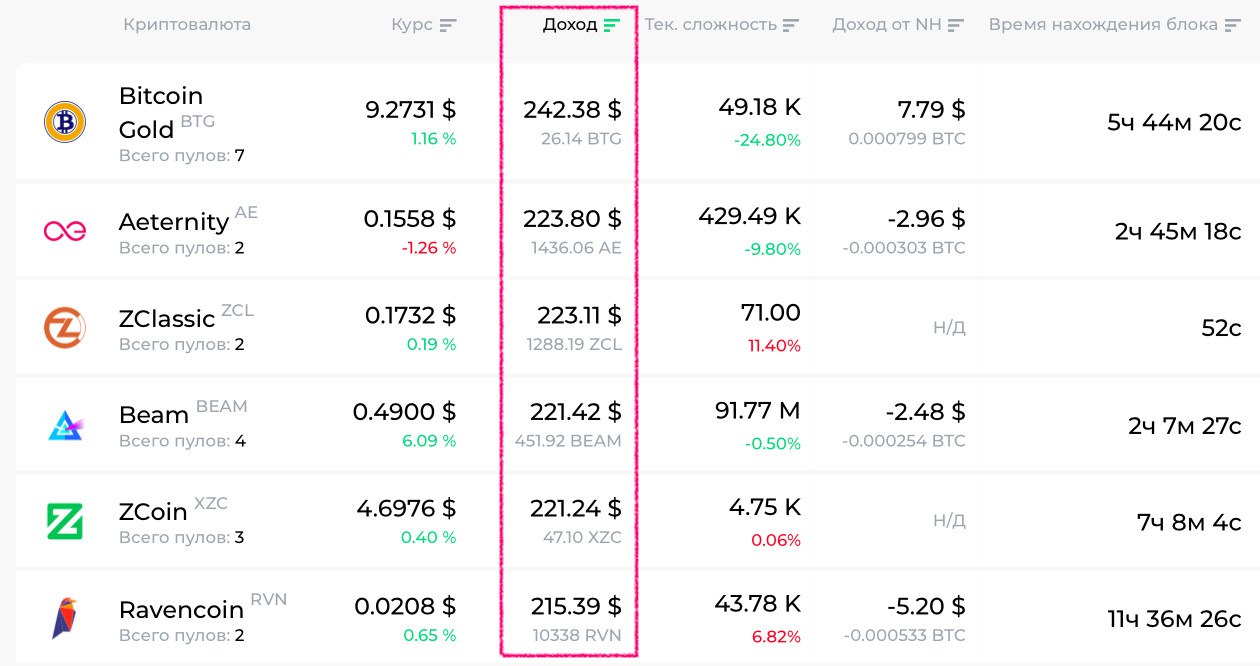
Task: Click the 223.11 $ income value
Action: [x=579, y=315]
